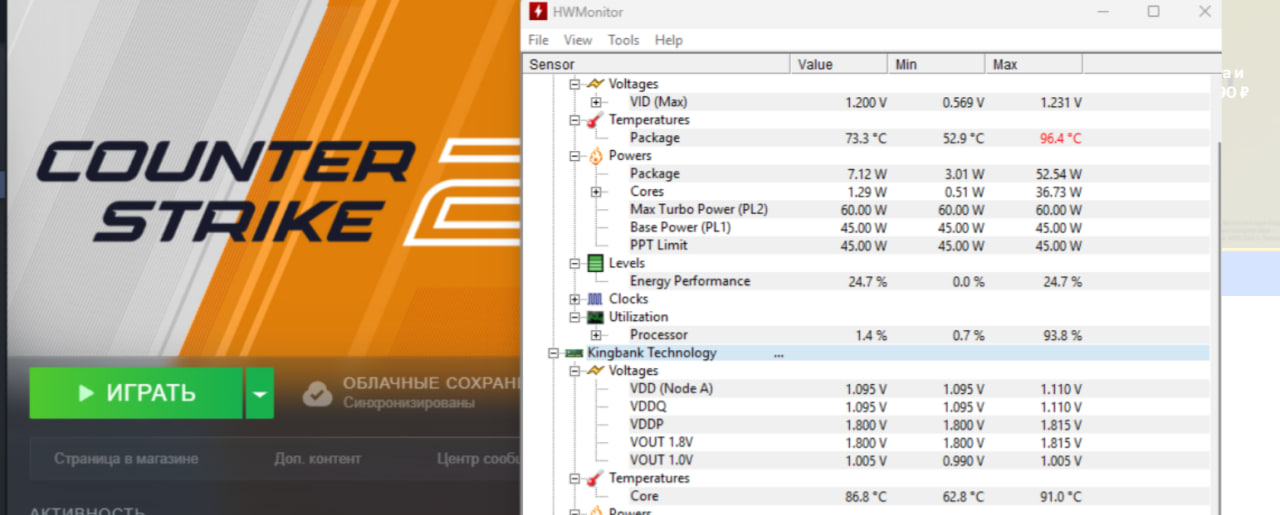Open the Tools menu in HWMonitor
The image size is (1280, 515).
click(623, 40)
